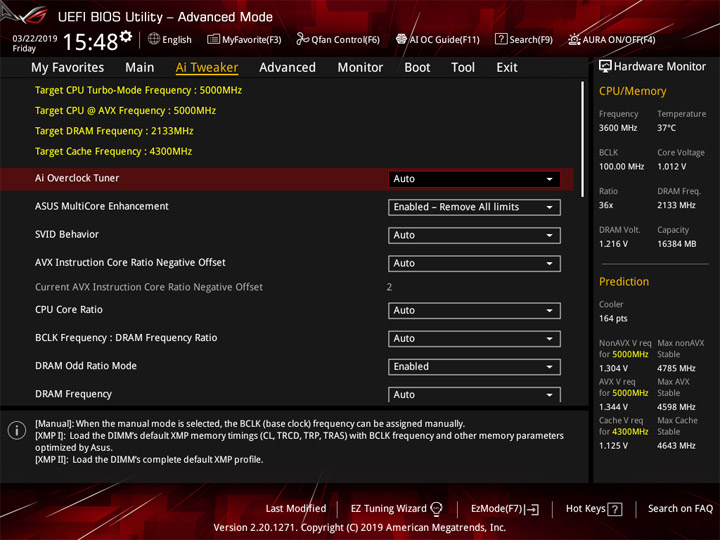Click the Hot Keys question icon
Viewport: 720px width, 540px height.
(615, 509)
